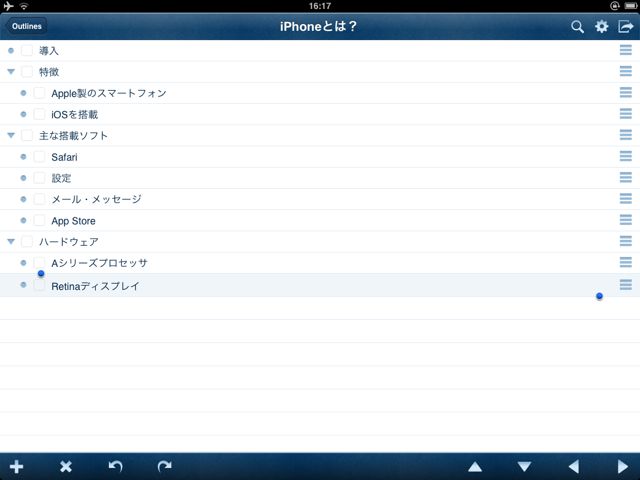Redo the last action
This screenshot has width=640, height=480.
tap(164, 466)
